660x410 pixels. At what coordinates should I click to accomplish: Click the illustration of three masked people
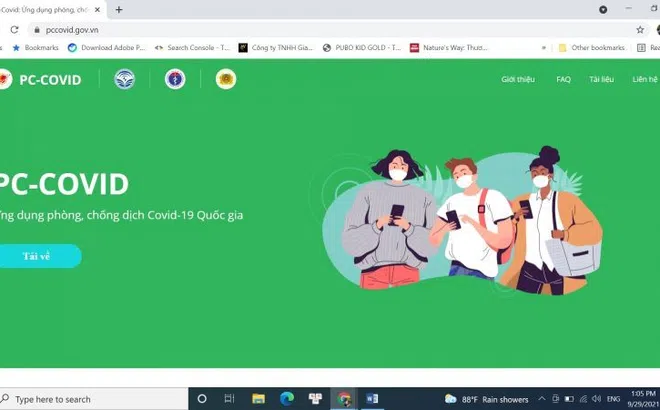click(x=462, y=220)
